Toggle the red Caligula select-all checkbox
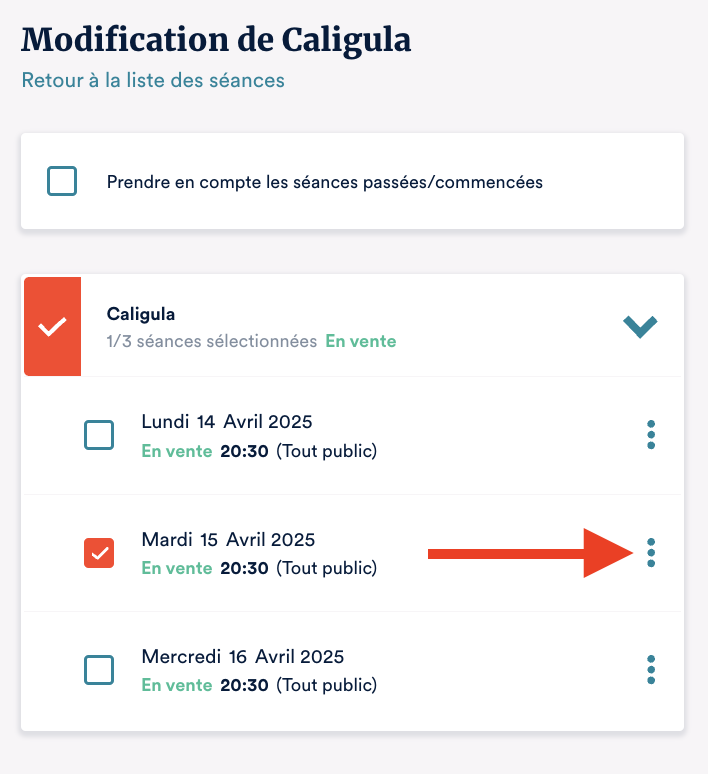 52,326
